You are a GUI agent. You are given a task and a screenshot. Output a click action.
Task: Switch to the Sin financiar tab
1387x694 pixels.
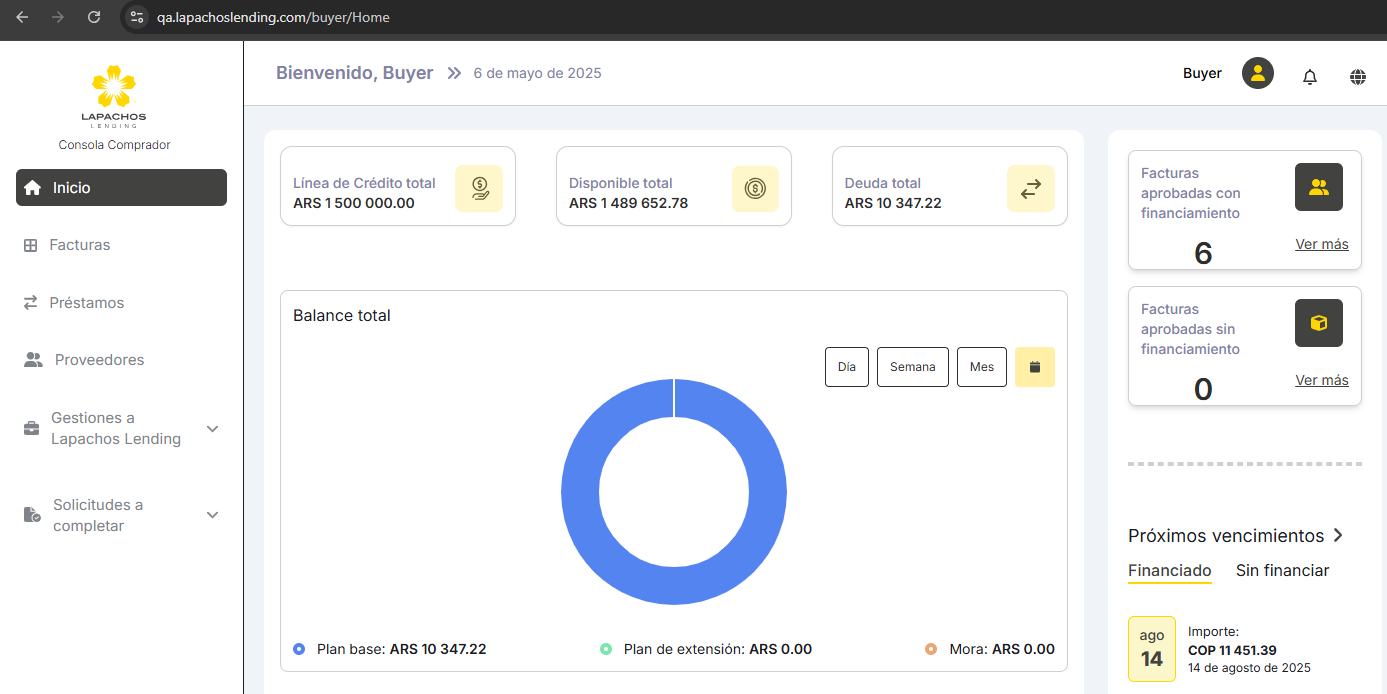pos(1282,571)
